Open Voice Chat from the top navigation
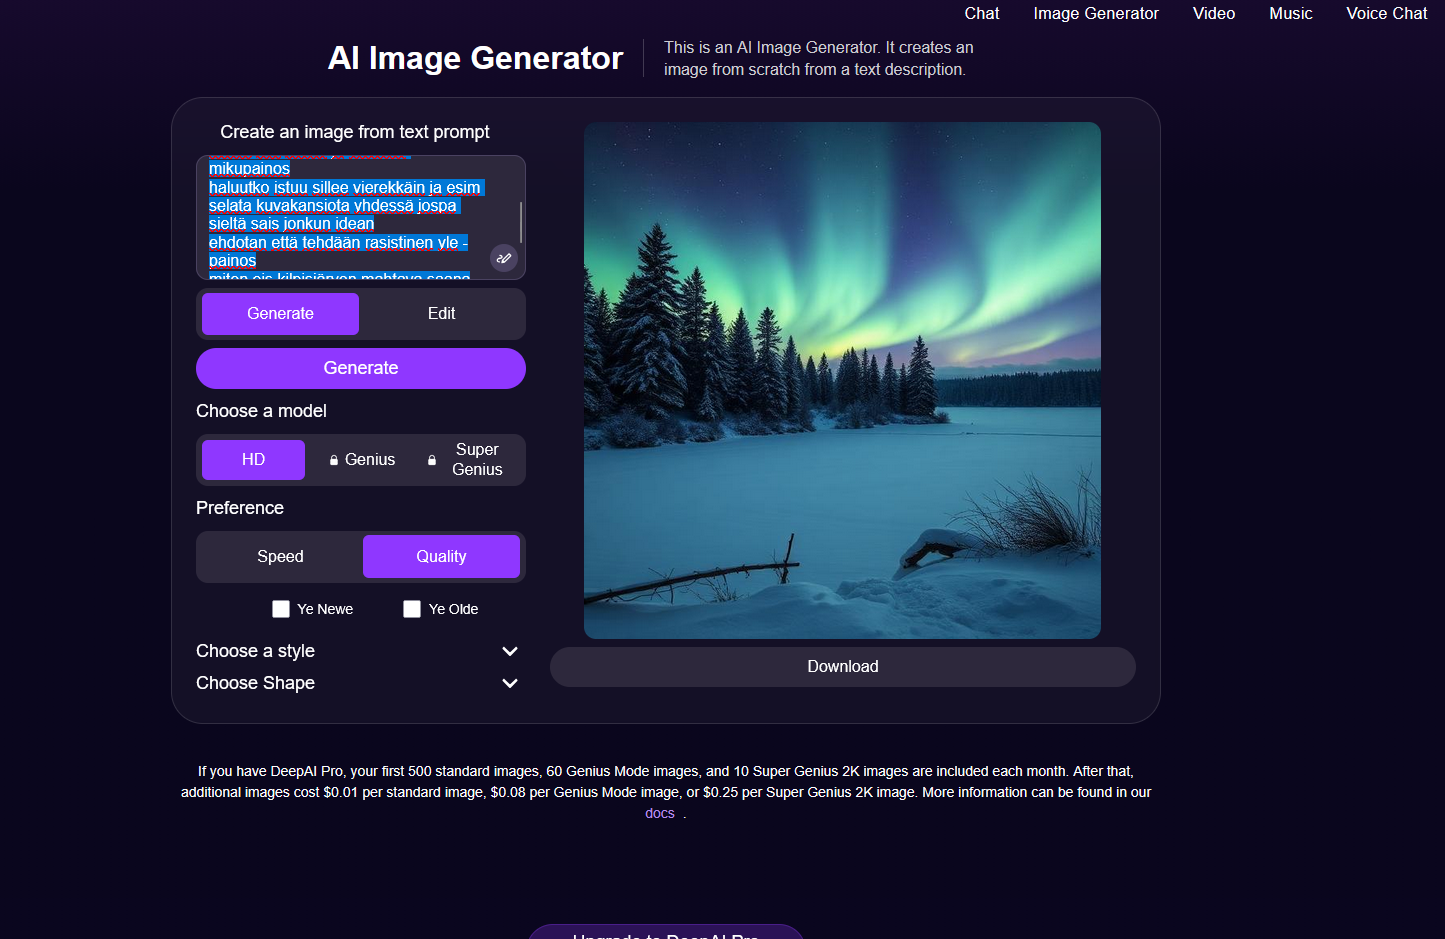 point(1387,13)
